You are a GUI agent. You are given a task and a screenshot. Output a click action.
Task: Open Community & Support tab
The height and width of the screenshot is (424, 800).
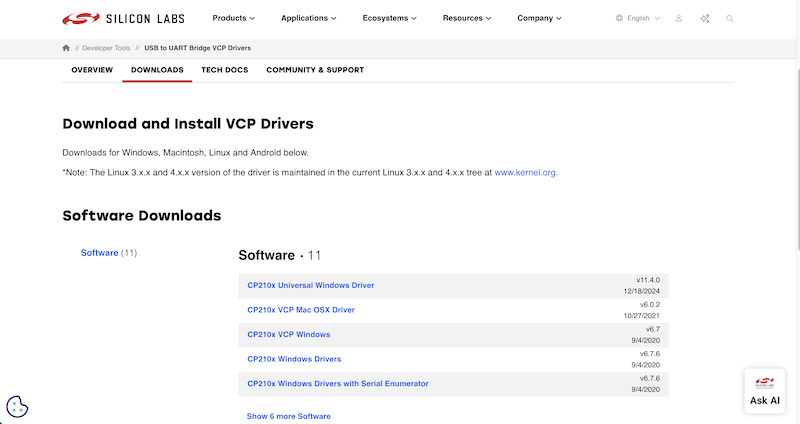point(315,70)
